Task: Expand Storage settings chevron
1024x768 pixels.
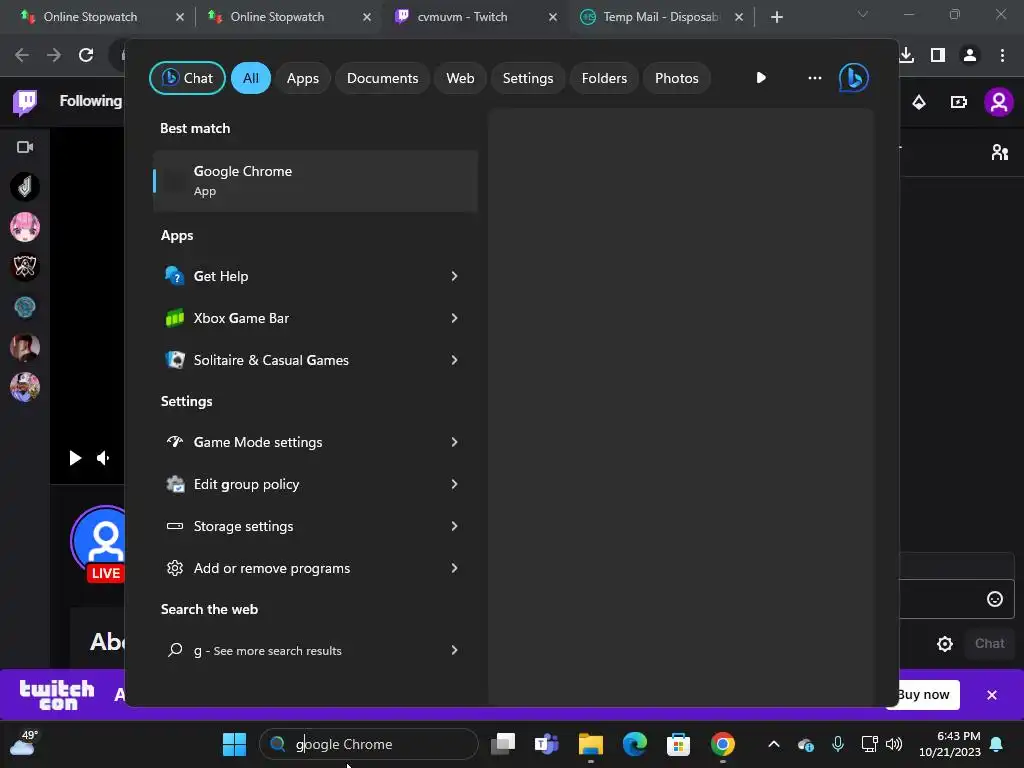Action: pyautogui.click(x=454, y=526)
